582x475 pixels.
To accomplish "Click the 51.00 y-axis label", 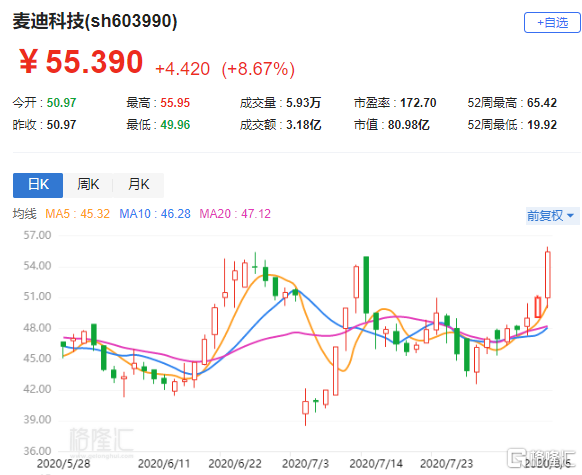I will click(x=37, y=297).
